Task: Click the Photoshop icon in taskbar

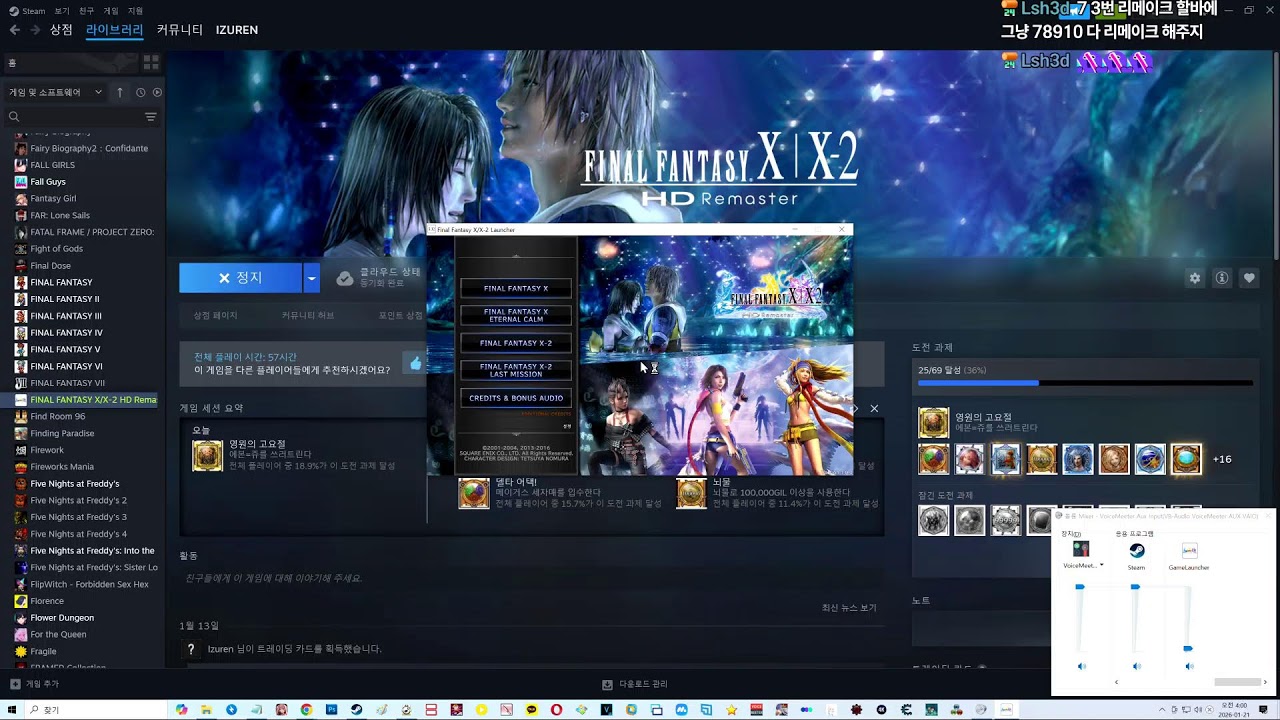Action: (331, 709)
